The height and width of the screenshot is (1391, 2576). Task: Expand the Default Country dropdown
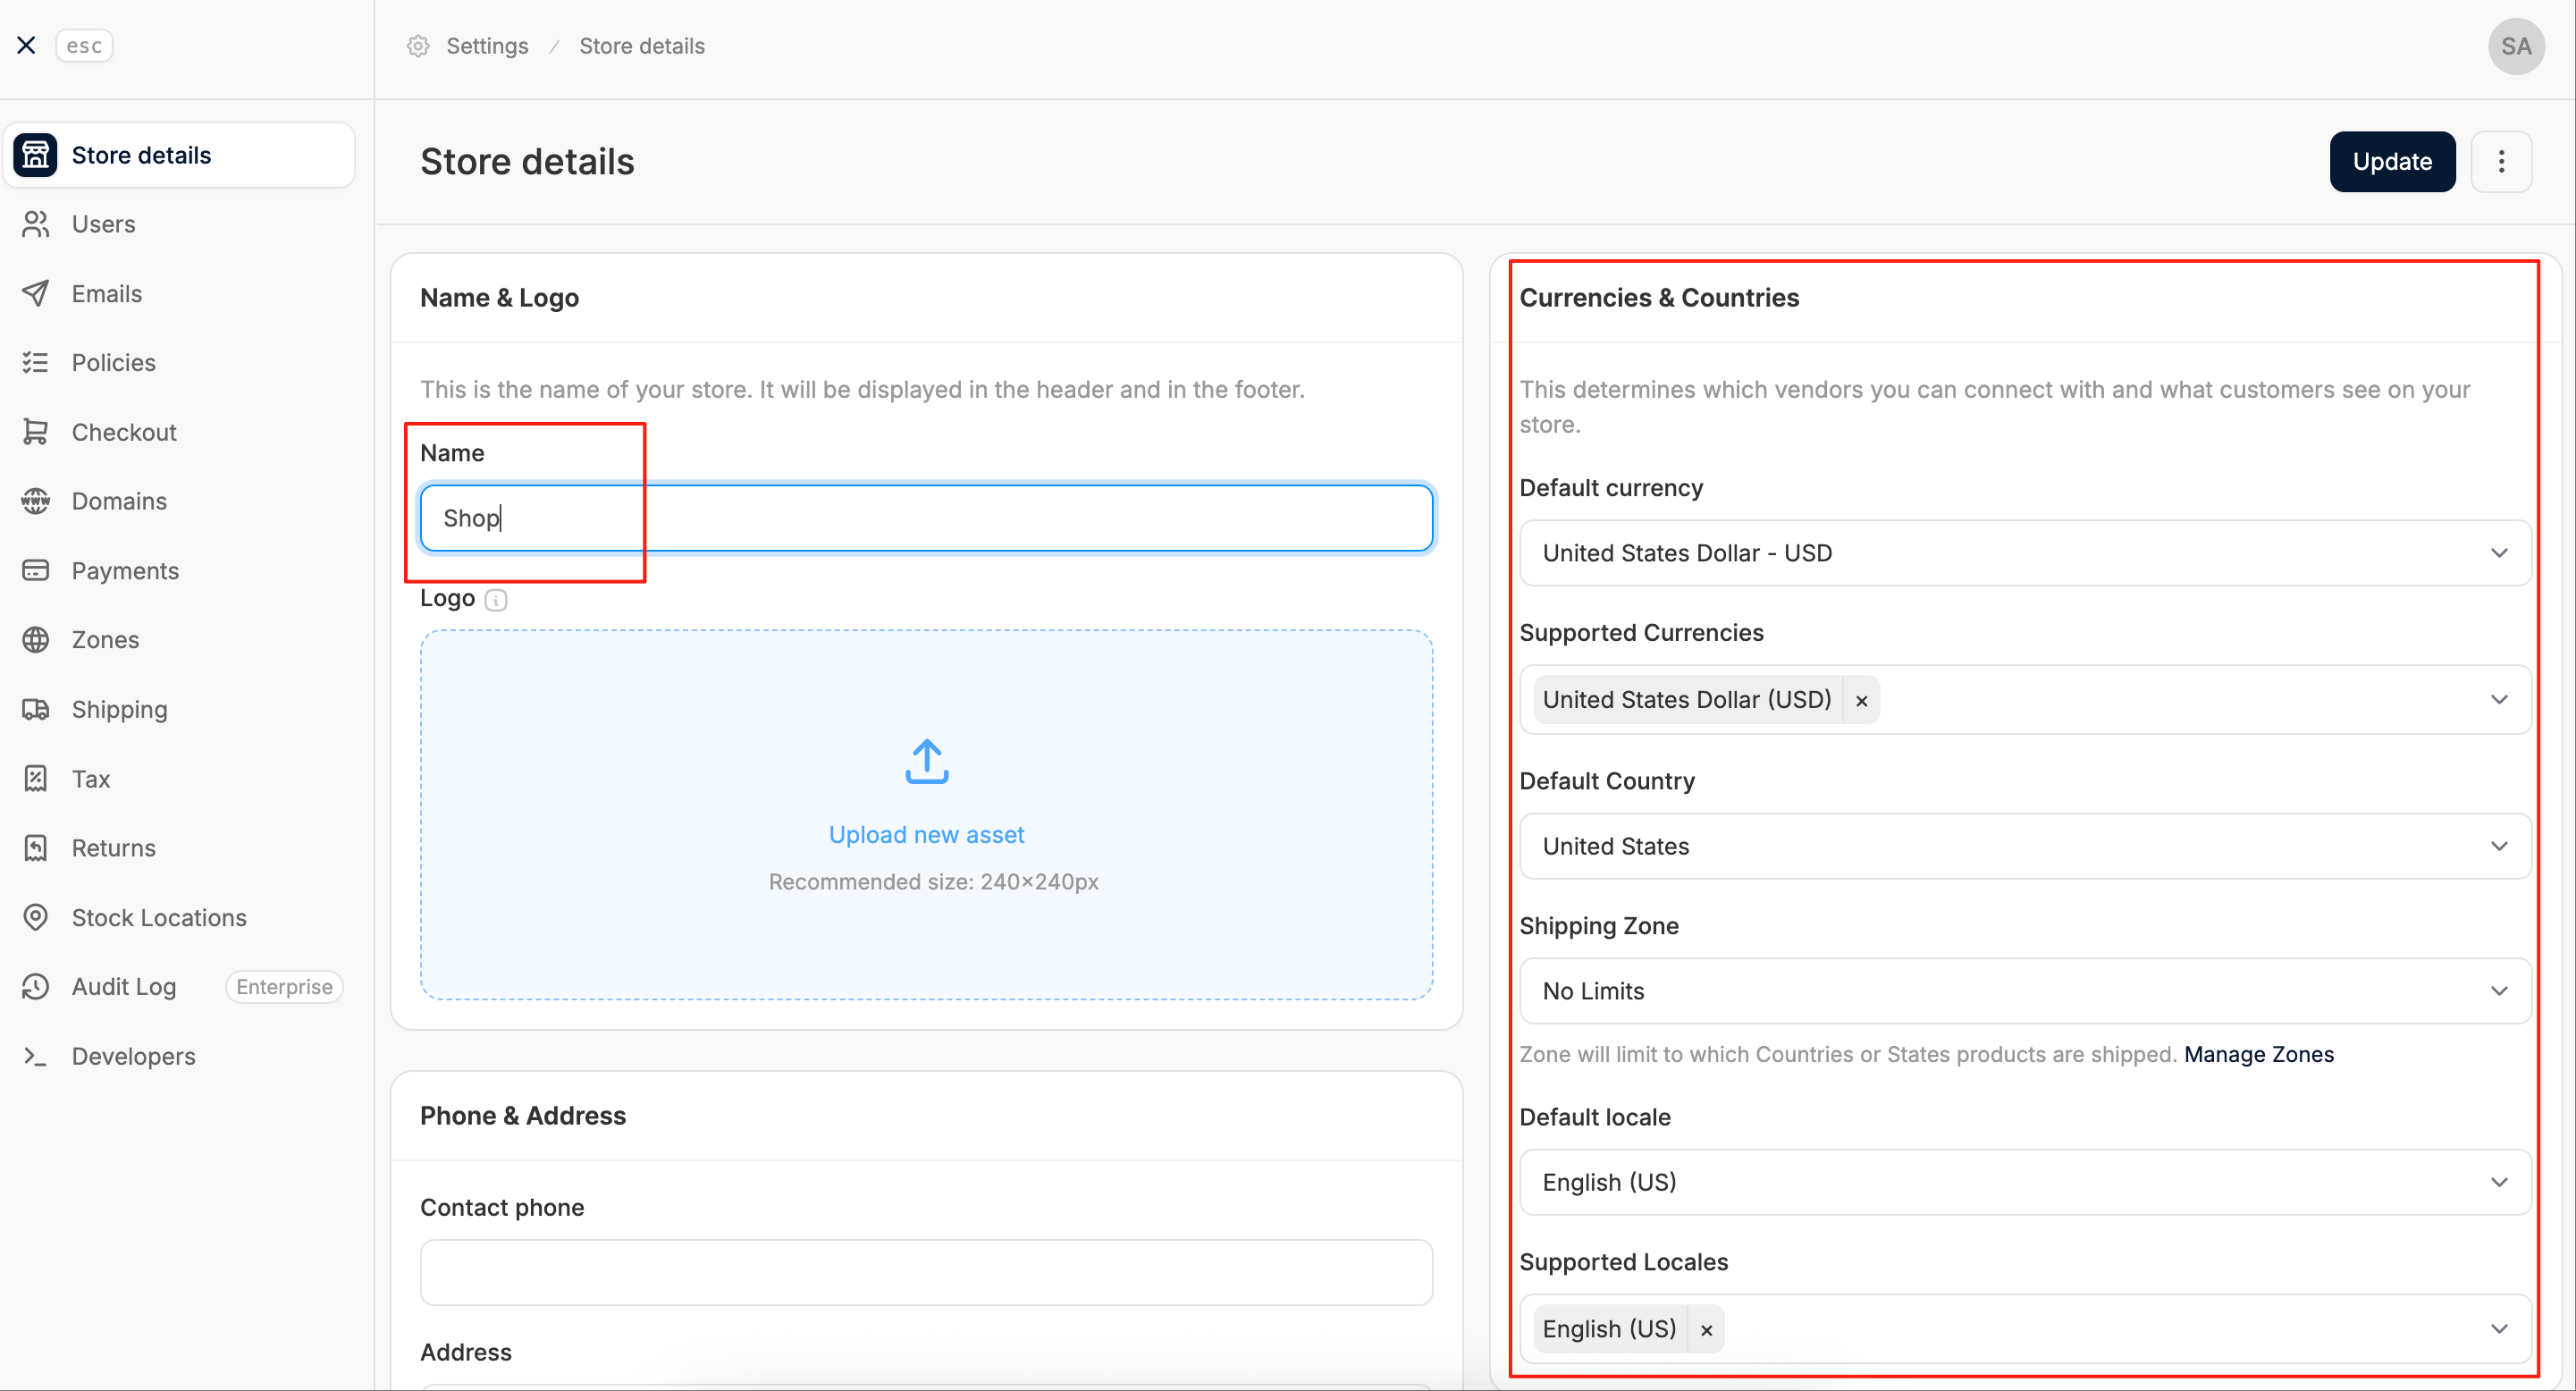coord(2025,846)
